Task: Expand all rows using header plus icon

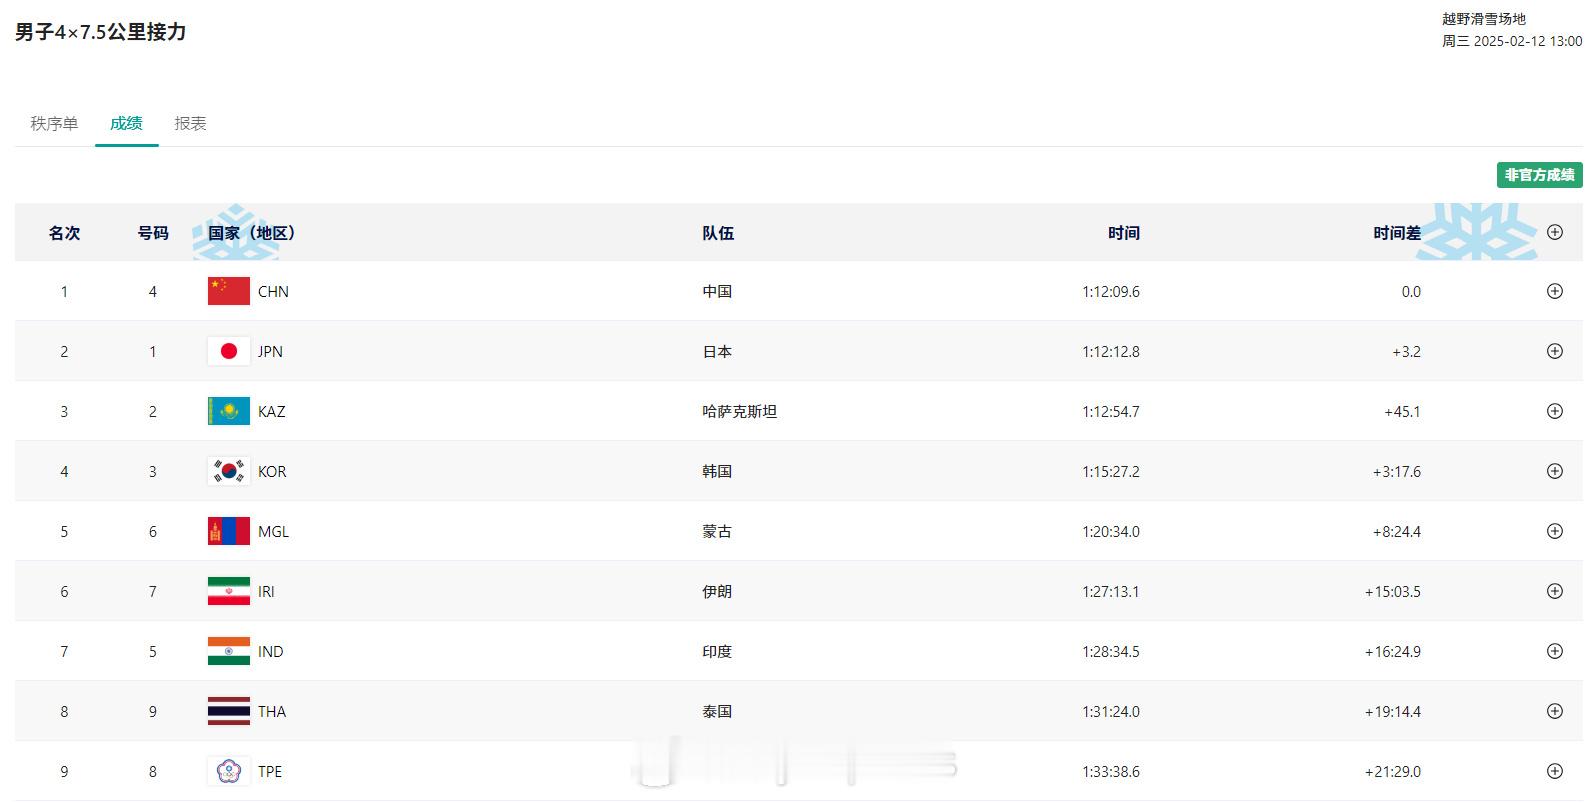Action: click(1554, 232)
